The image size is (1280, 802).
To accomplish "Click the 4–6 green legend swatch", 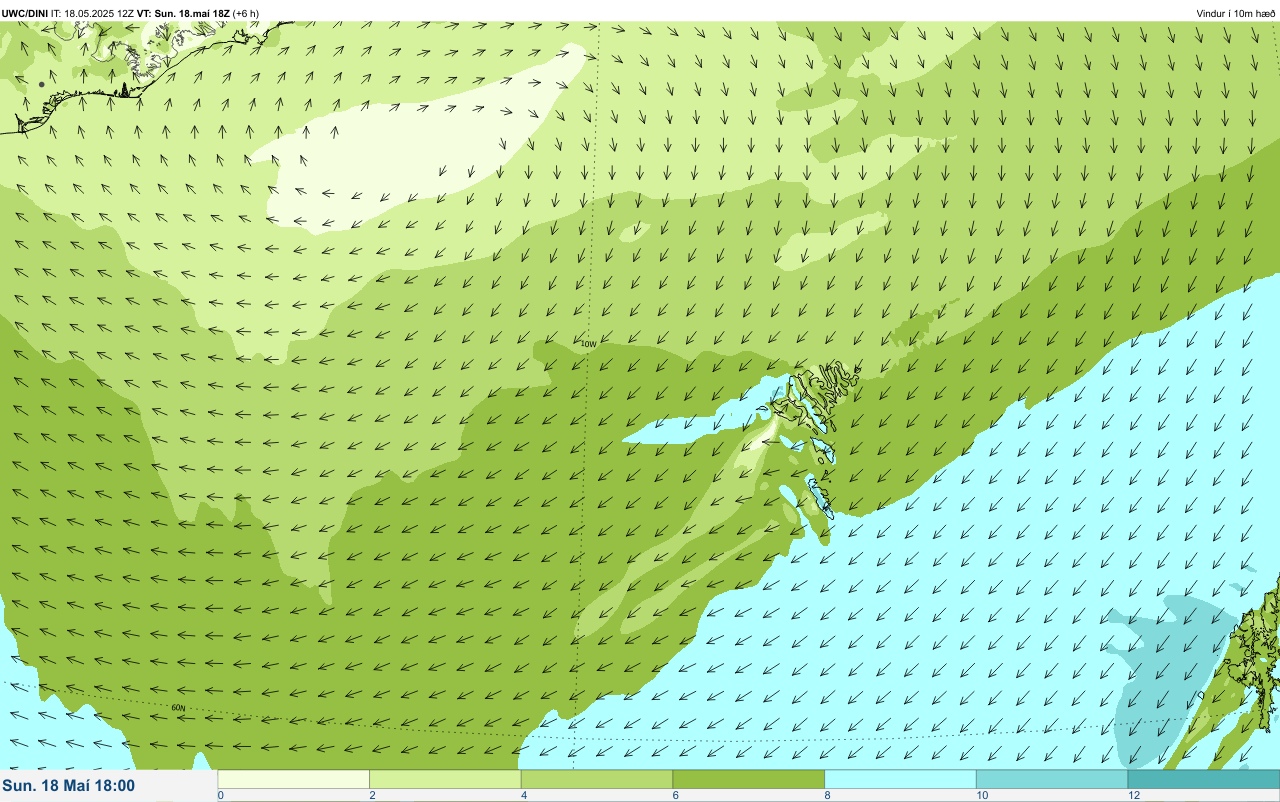I will click(597, 779).
